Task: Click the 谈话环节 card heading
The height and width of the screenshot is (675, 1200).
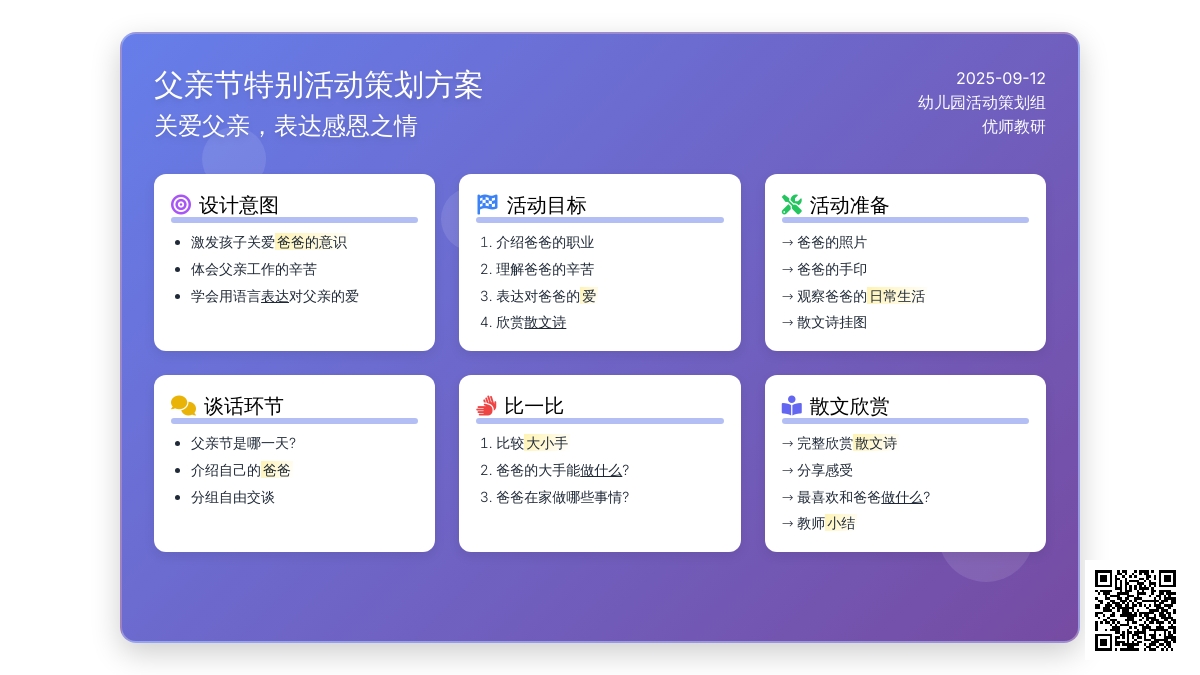Action: pyautogui.click(x=244, y=406)
